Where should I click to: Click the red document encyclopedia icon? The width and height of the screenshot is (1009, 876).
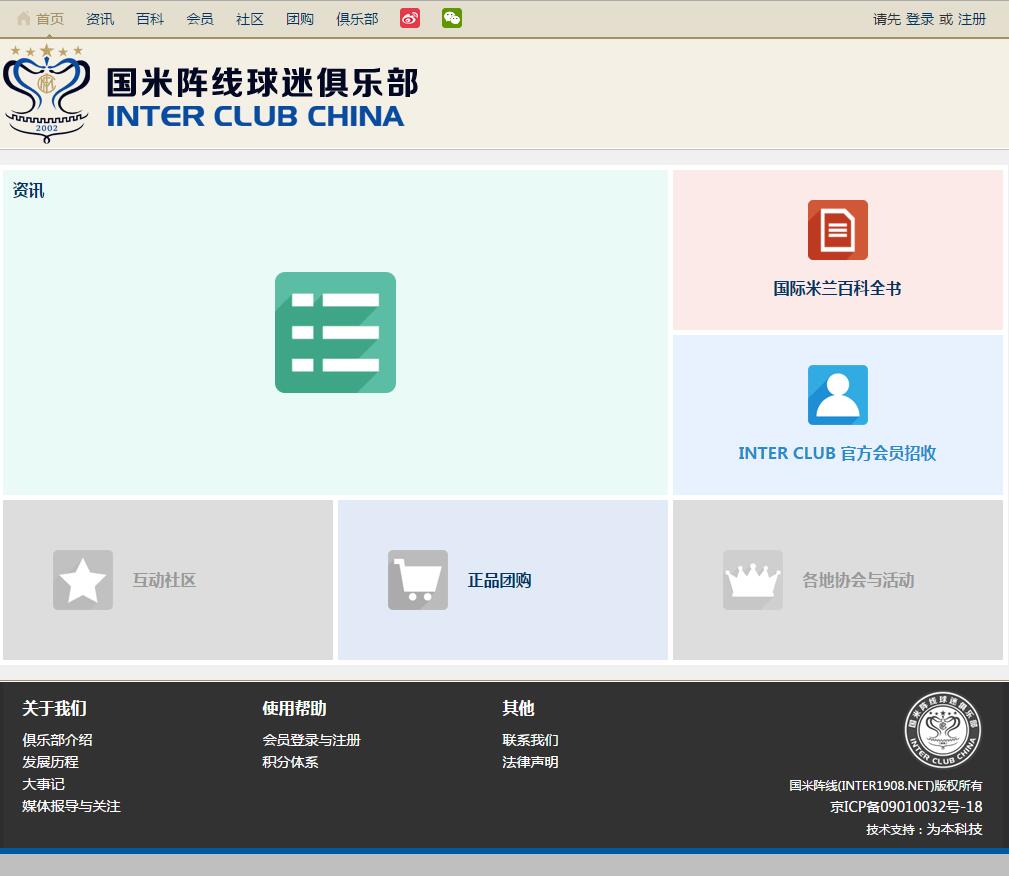click(837, 230)
